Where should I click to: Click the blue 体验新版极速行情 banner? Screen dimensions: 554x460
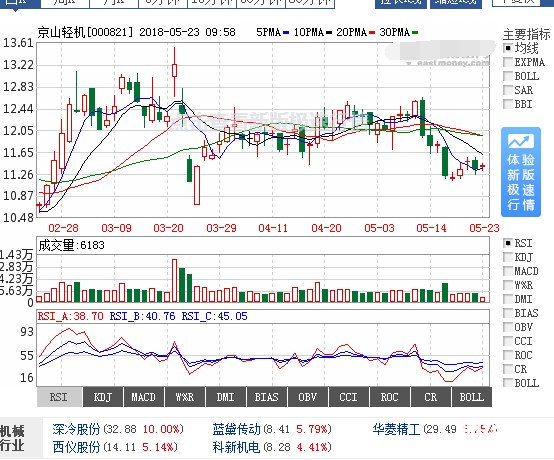tap(521, 172)
